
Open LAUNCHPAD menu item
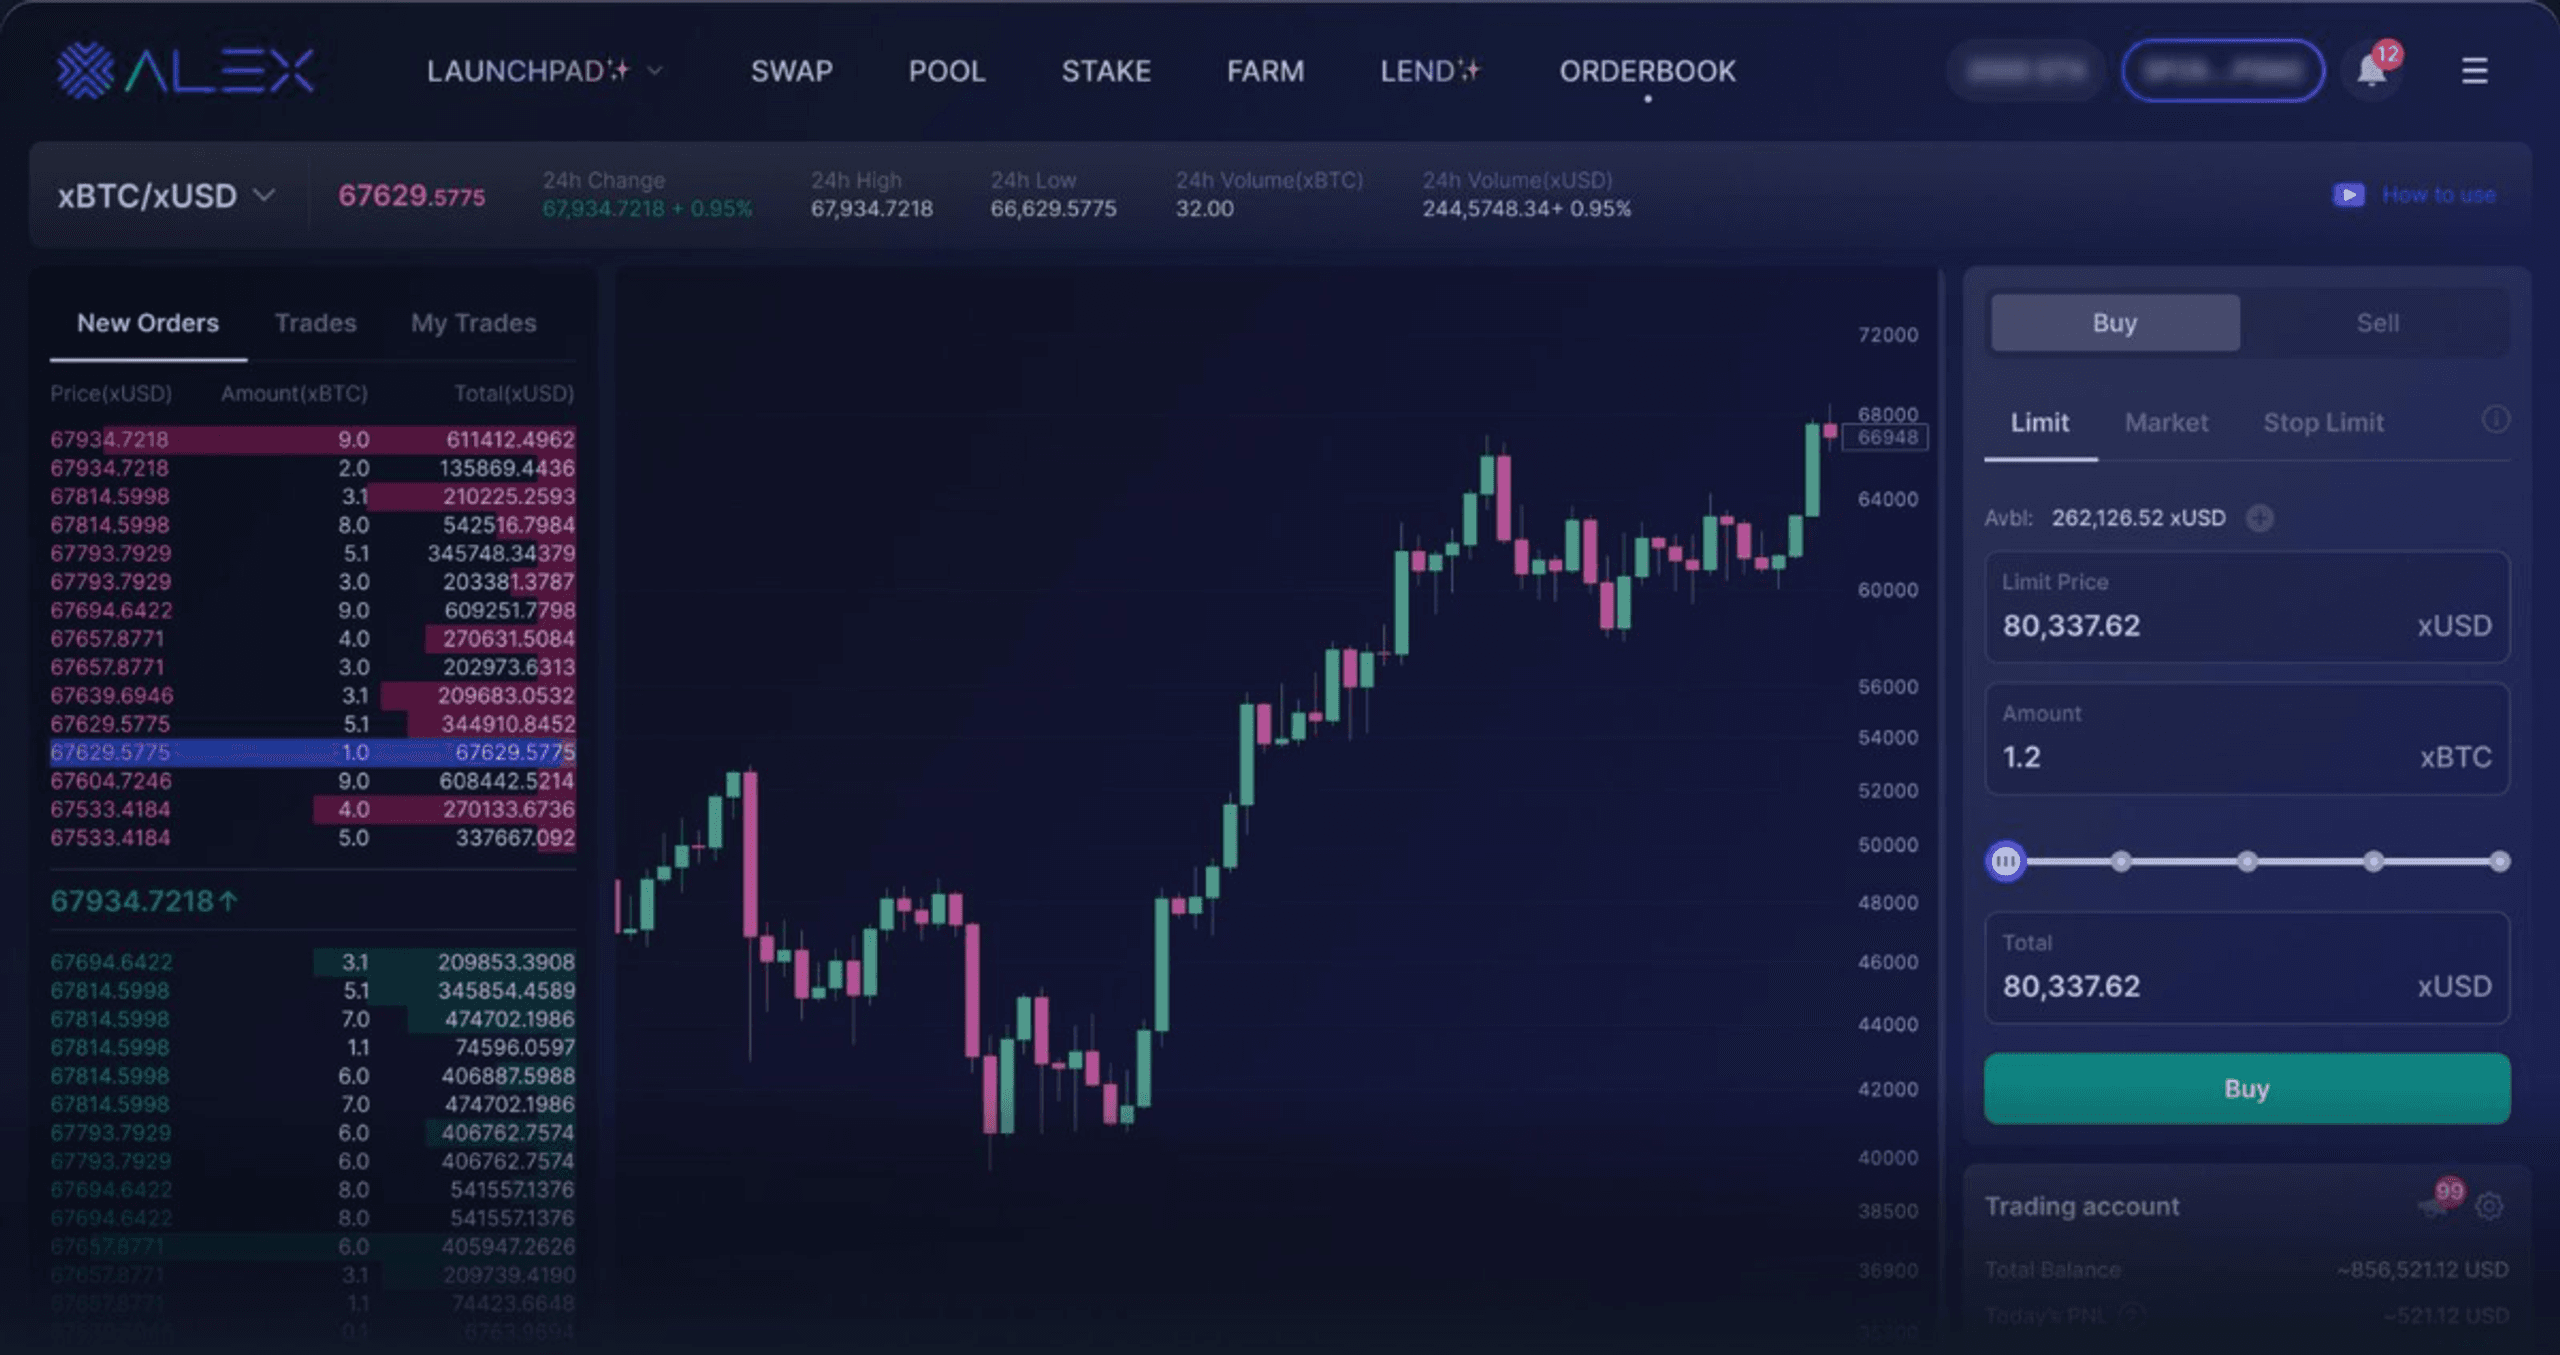tap(528, 71)
